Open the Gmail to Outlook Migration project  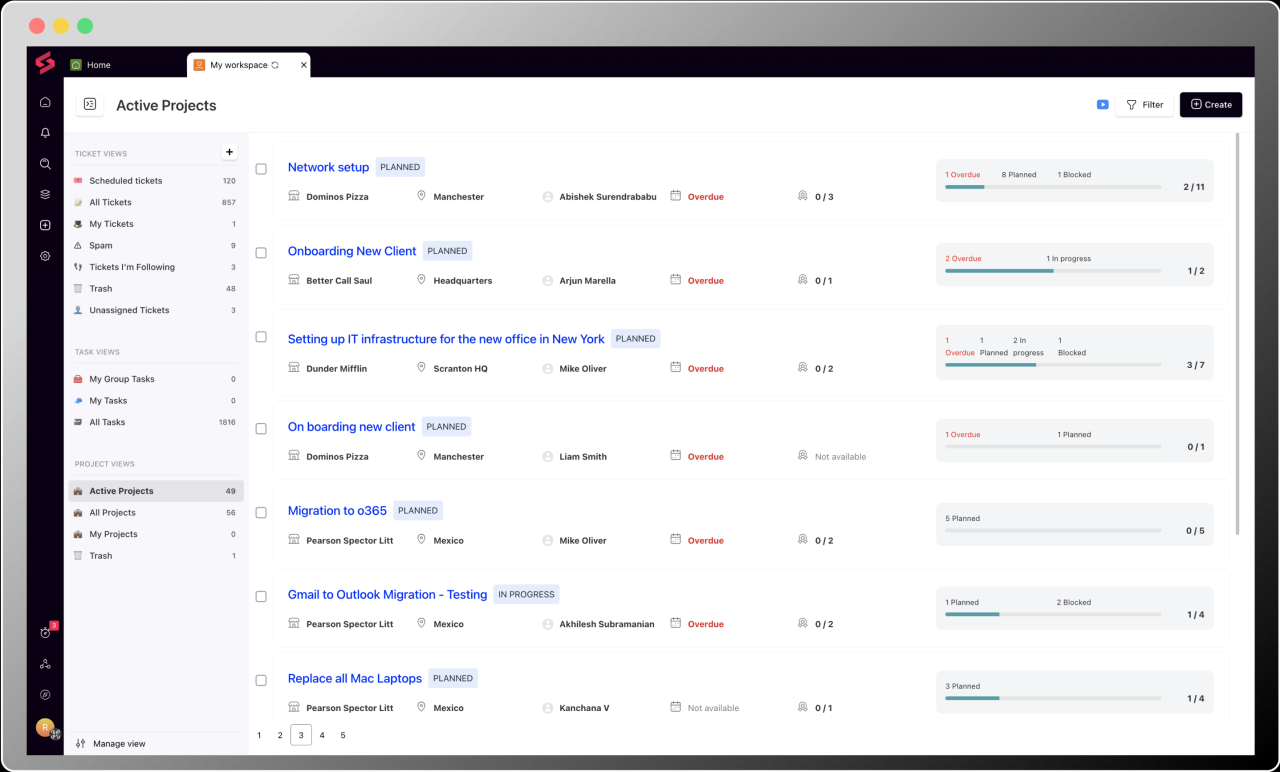[x=387, y=594]
